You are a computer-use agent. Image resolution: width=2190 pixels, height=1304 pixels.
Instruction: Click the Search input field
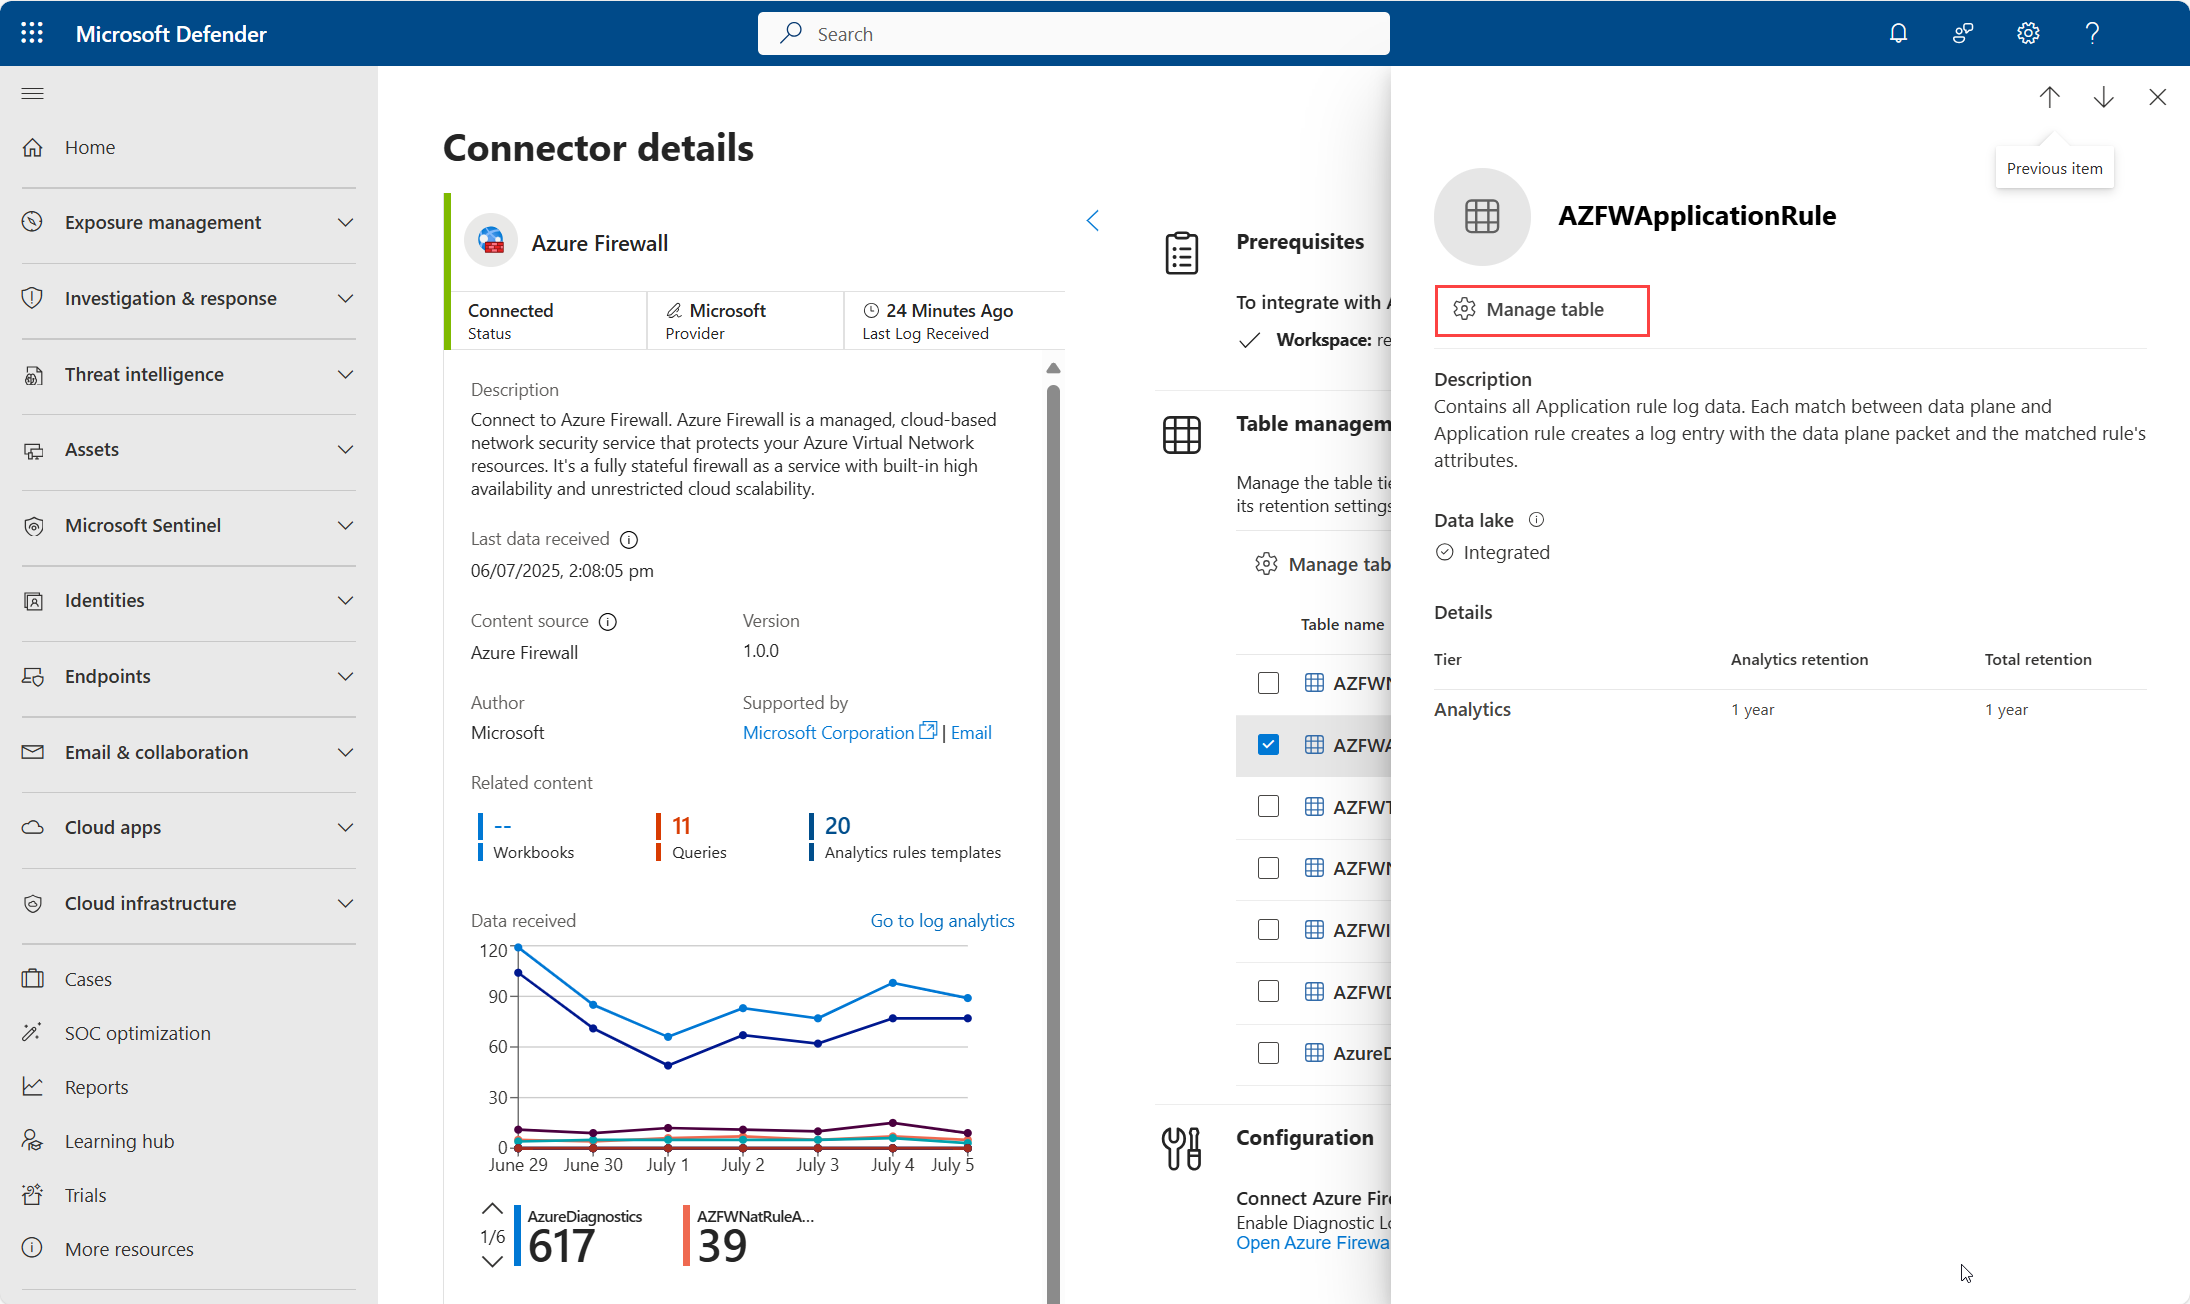pyautogui.click(x=1073, y=34)
